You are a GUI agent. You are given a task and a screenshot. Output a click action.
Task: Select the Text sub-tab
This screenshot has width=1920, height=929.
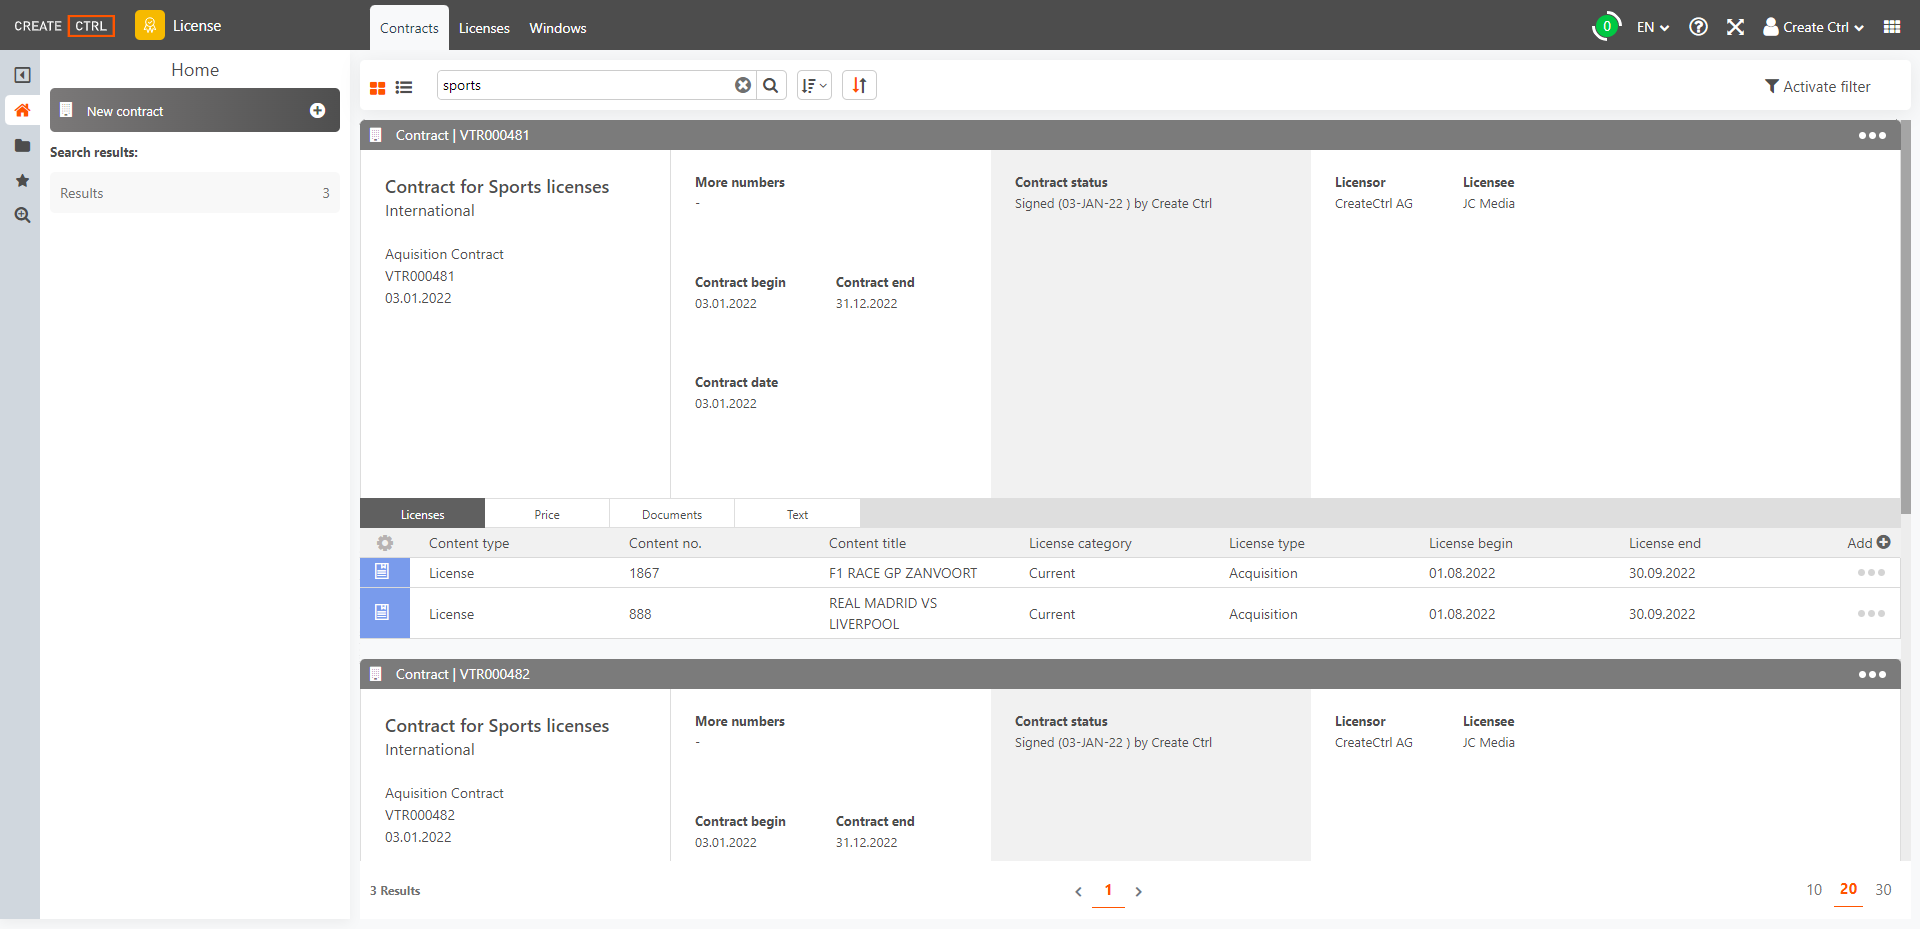[x=797, y=514]
